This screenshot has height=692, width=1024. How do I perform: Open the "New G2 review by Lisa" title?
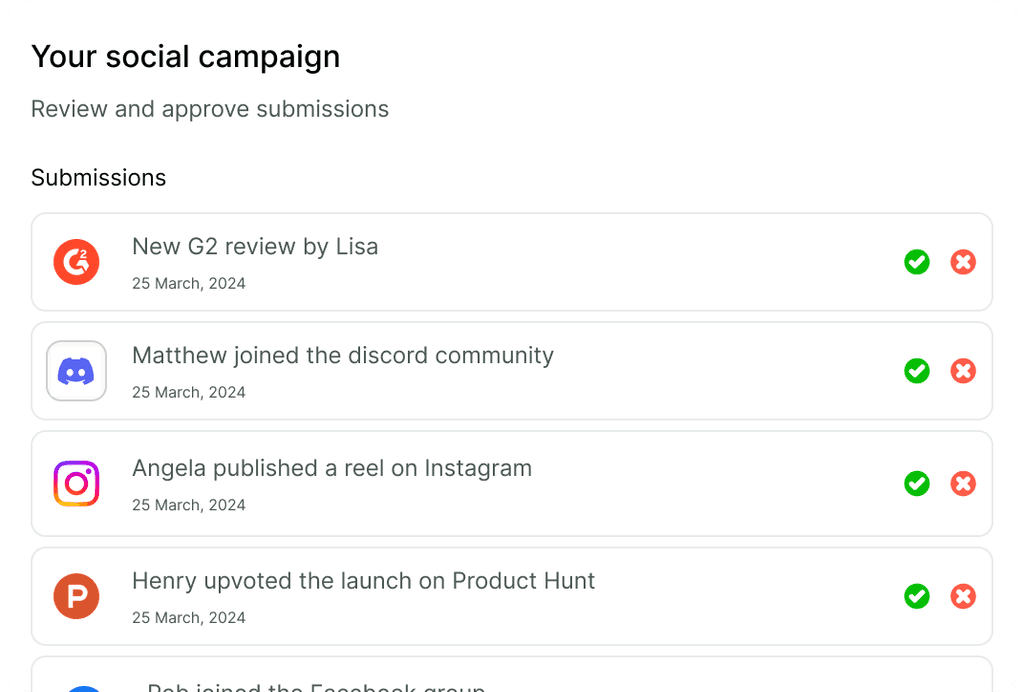(x=255, y=246)
